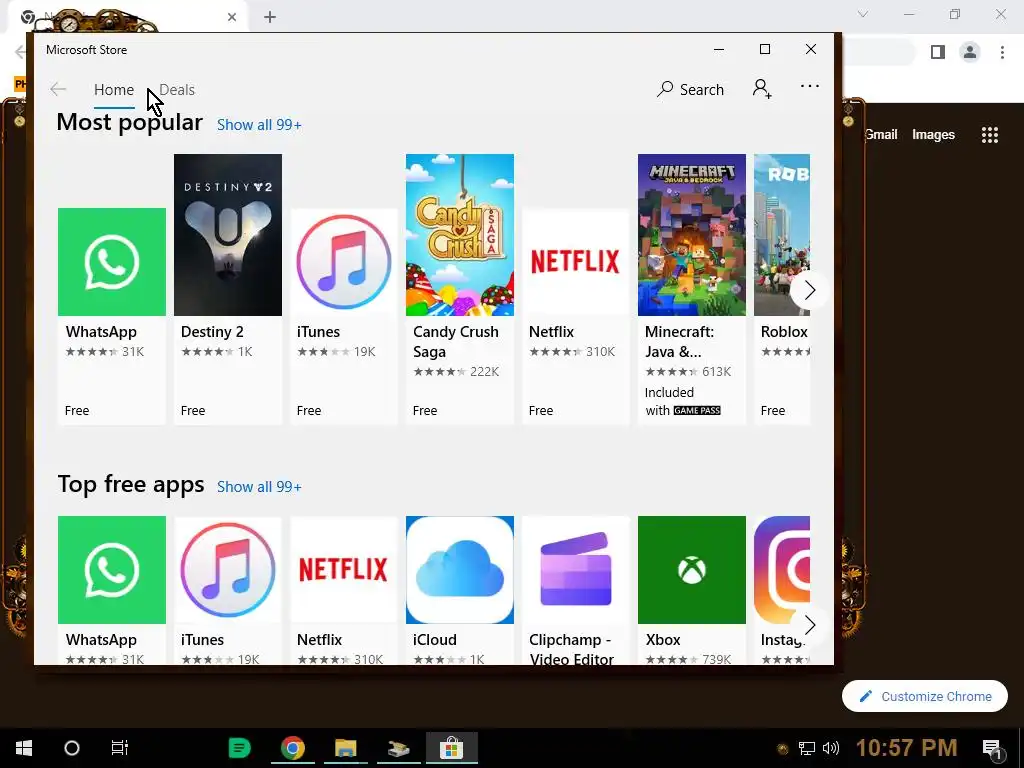Open the Roblox tile in Most popular
This screenshot has width=1024, height=768.
[782, 289]
